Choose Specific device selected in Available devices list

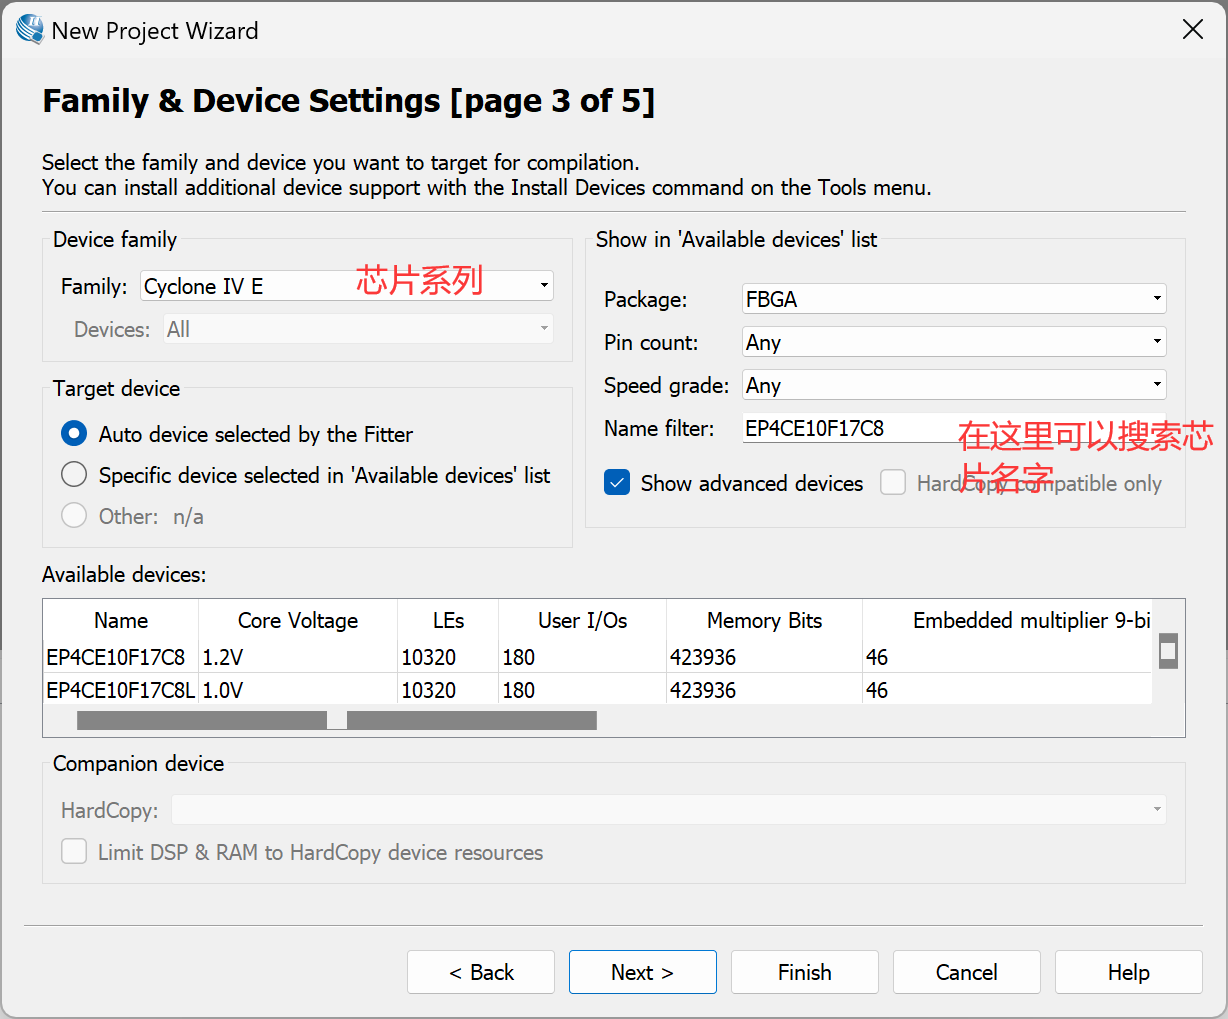click(x=74, y=475)
